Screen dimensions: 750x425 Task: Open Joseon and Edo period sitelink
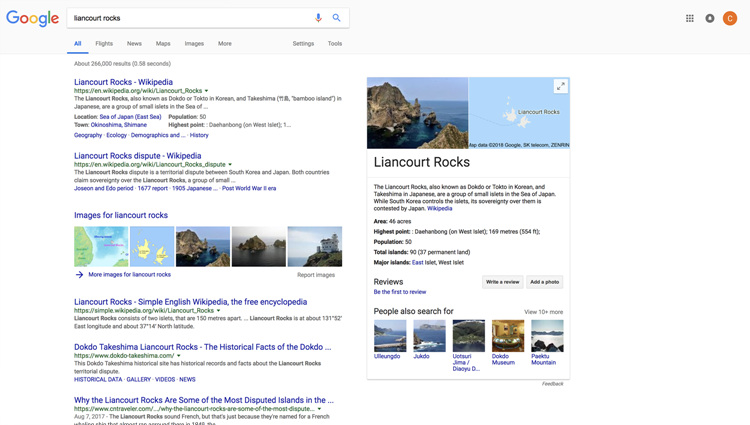(x=104, y=188)
